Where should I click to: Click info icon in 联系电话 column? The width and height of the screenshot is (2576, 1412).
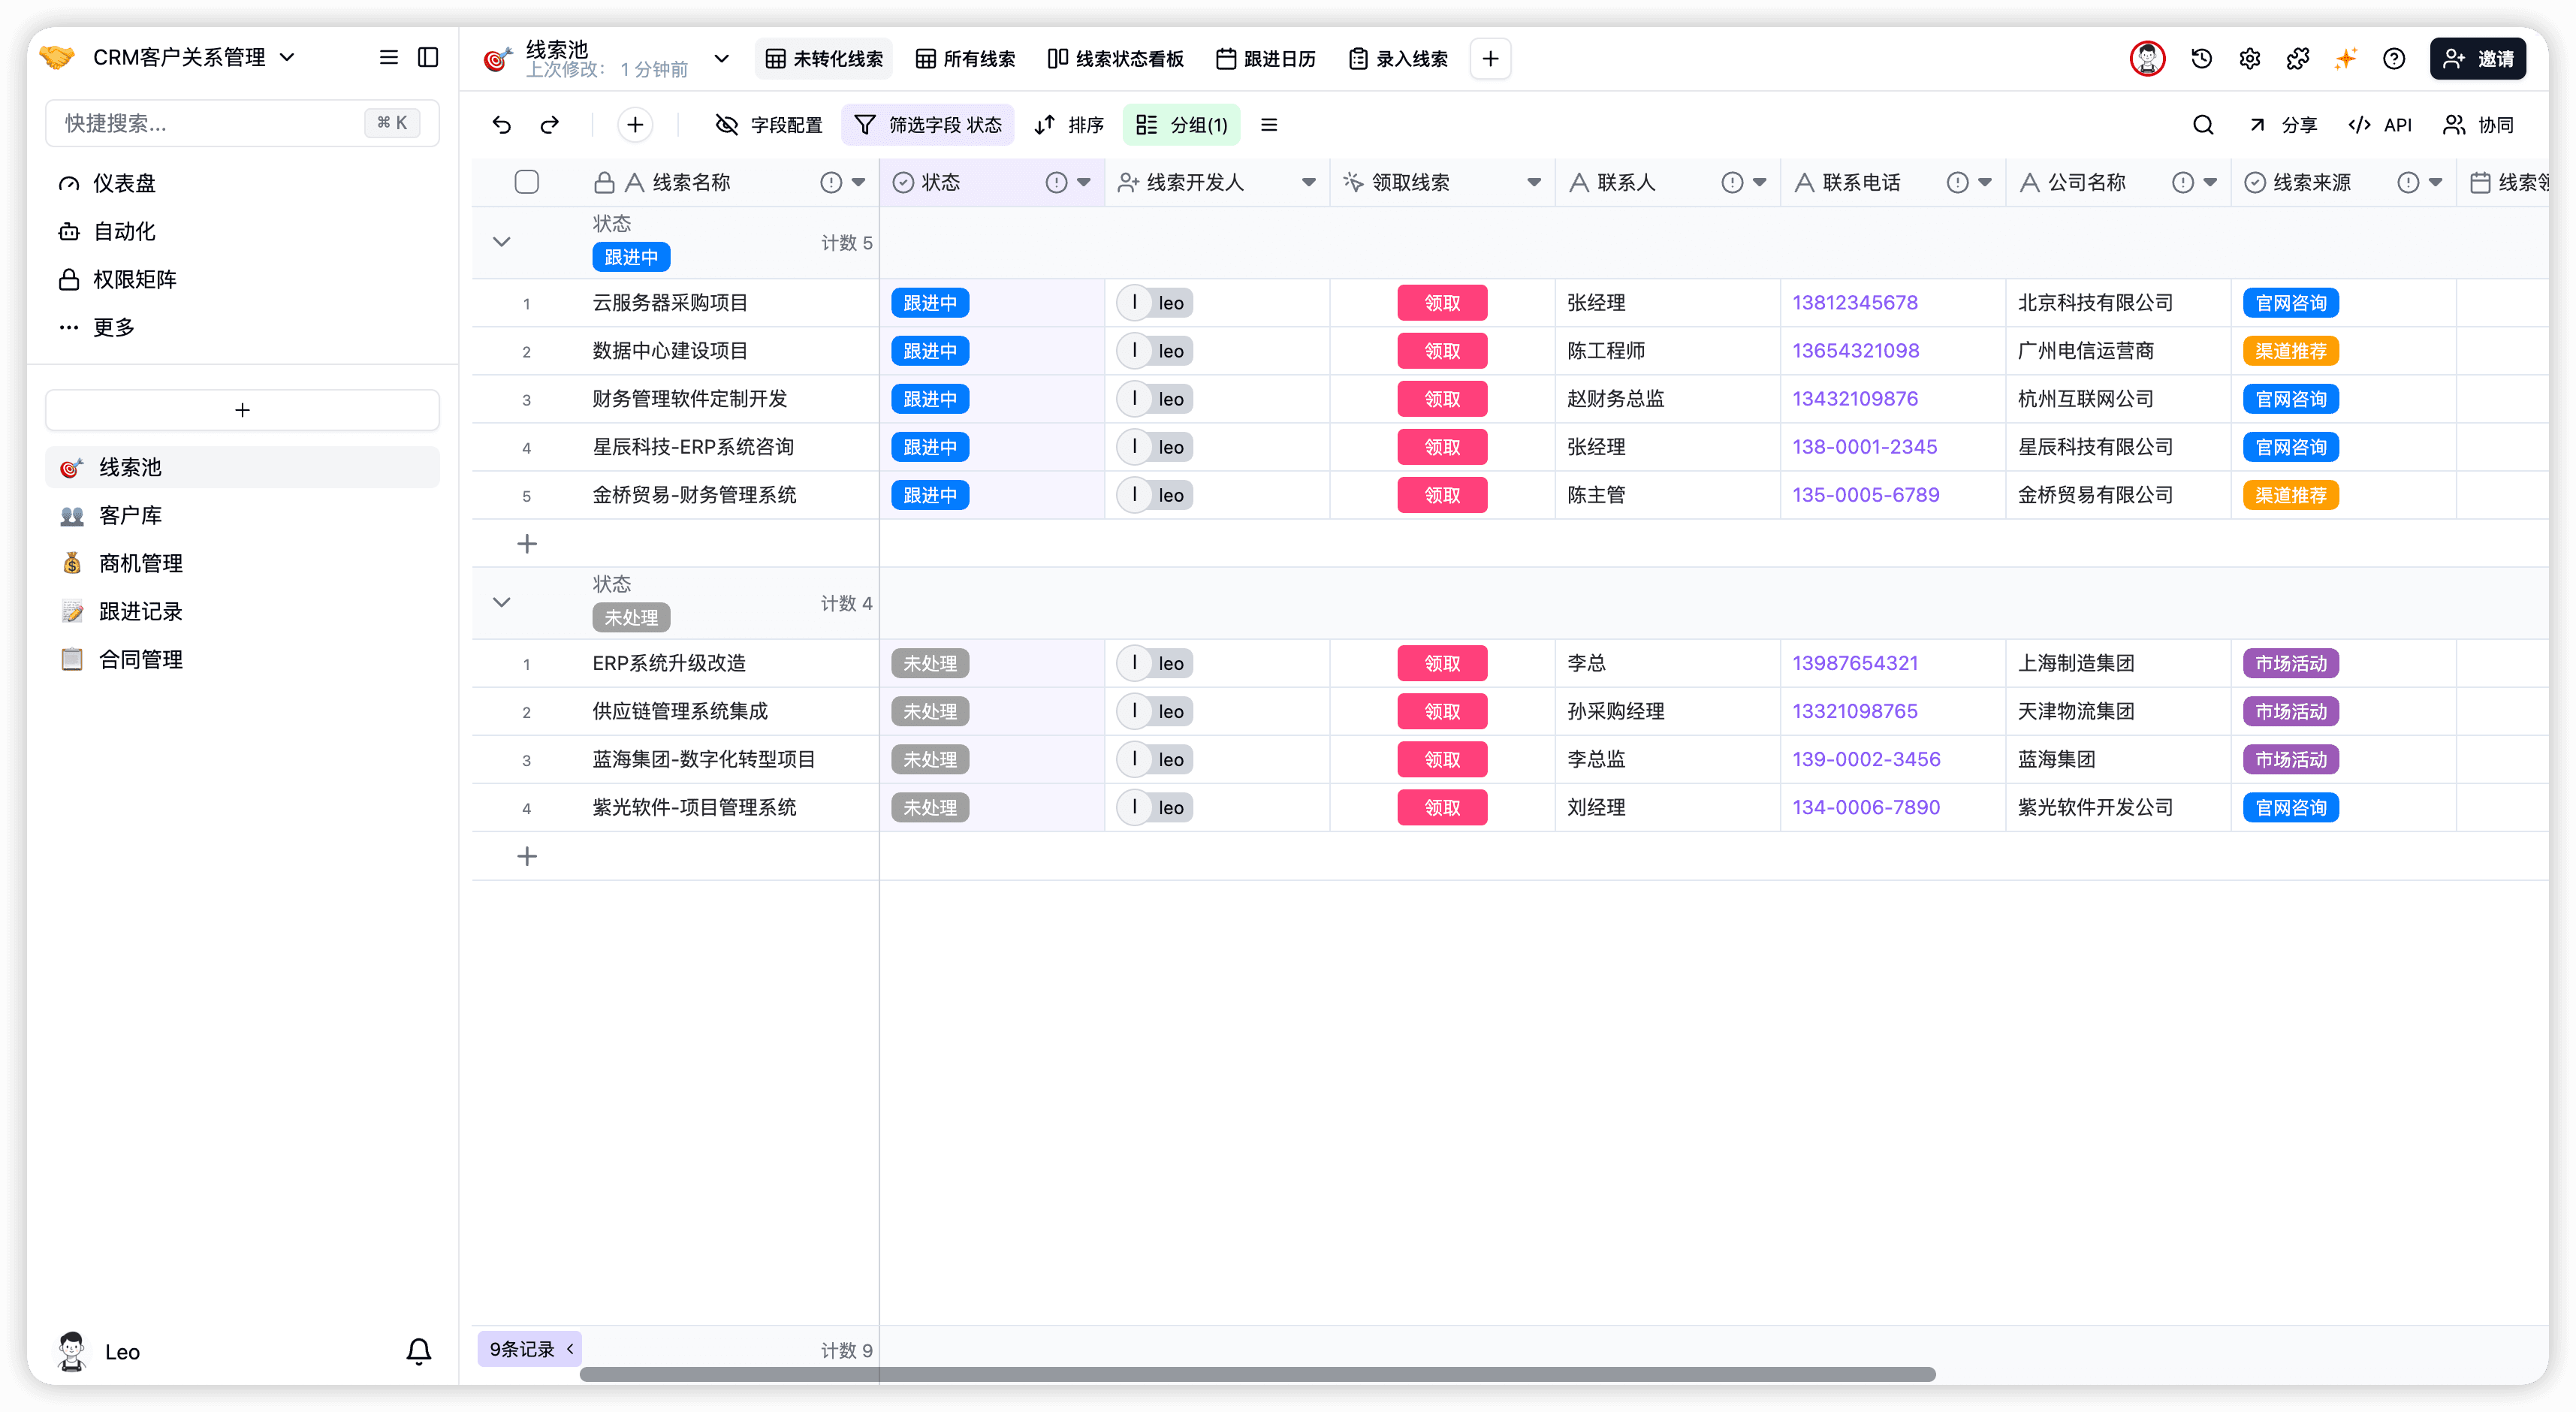point(1957,182)
